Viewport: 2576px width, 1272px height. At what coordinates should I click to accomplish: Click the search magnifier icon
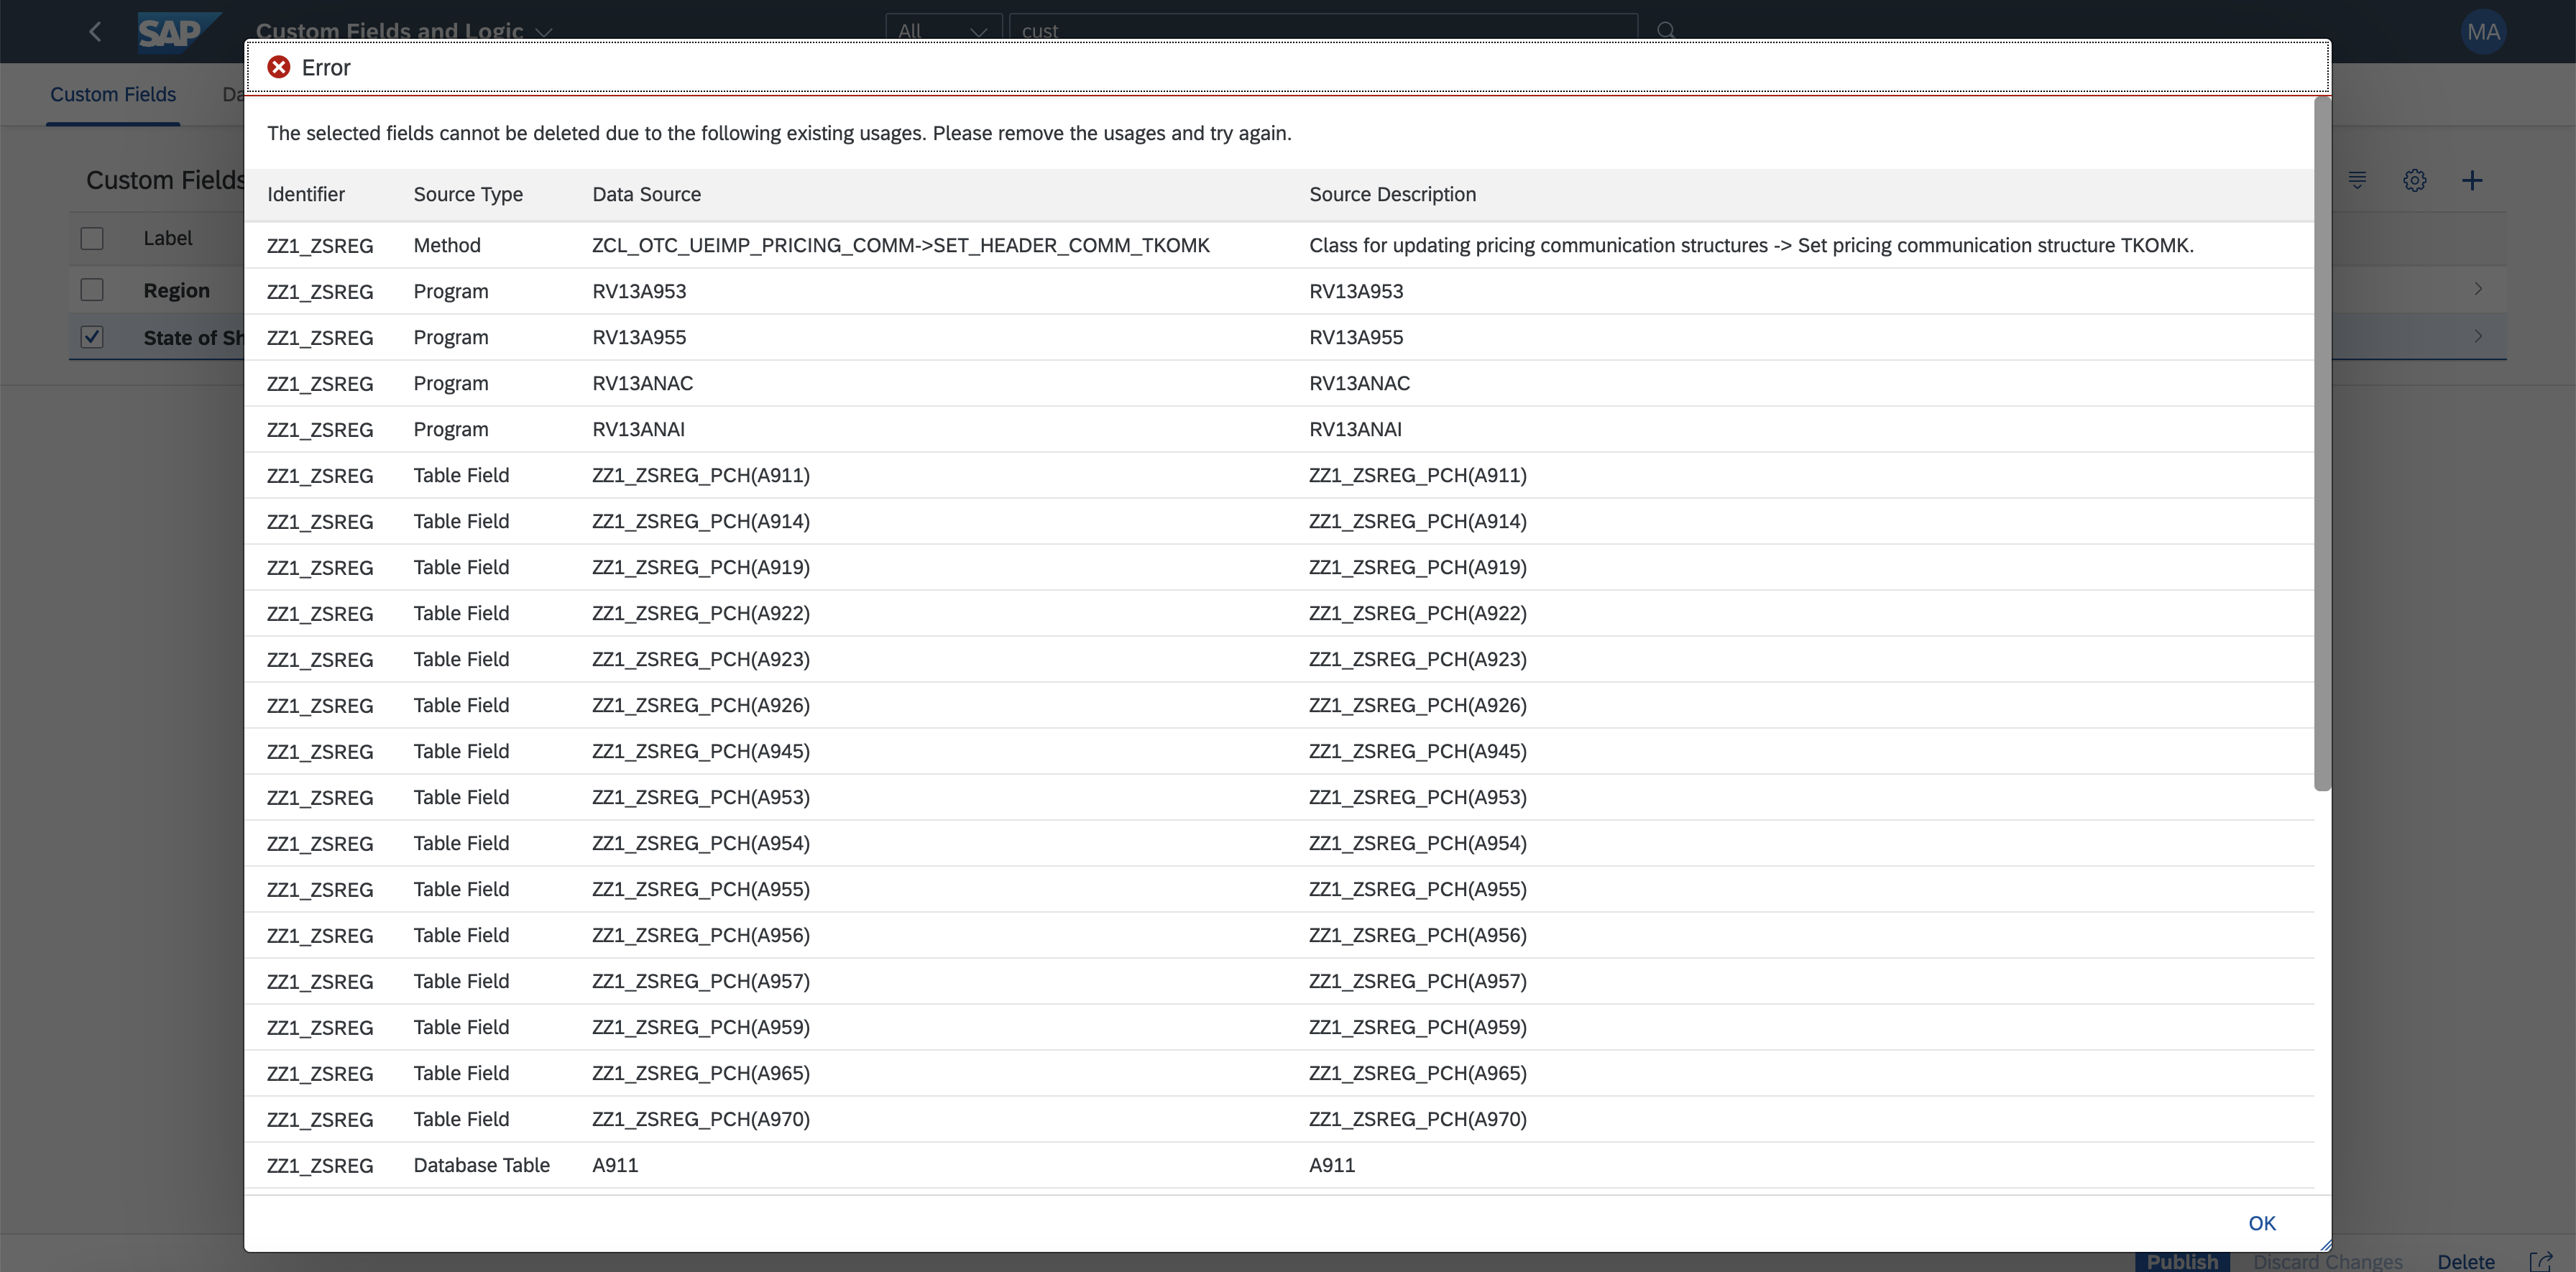pyautogui.click(x=1666, y=30)
